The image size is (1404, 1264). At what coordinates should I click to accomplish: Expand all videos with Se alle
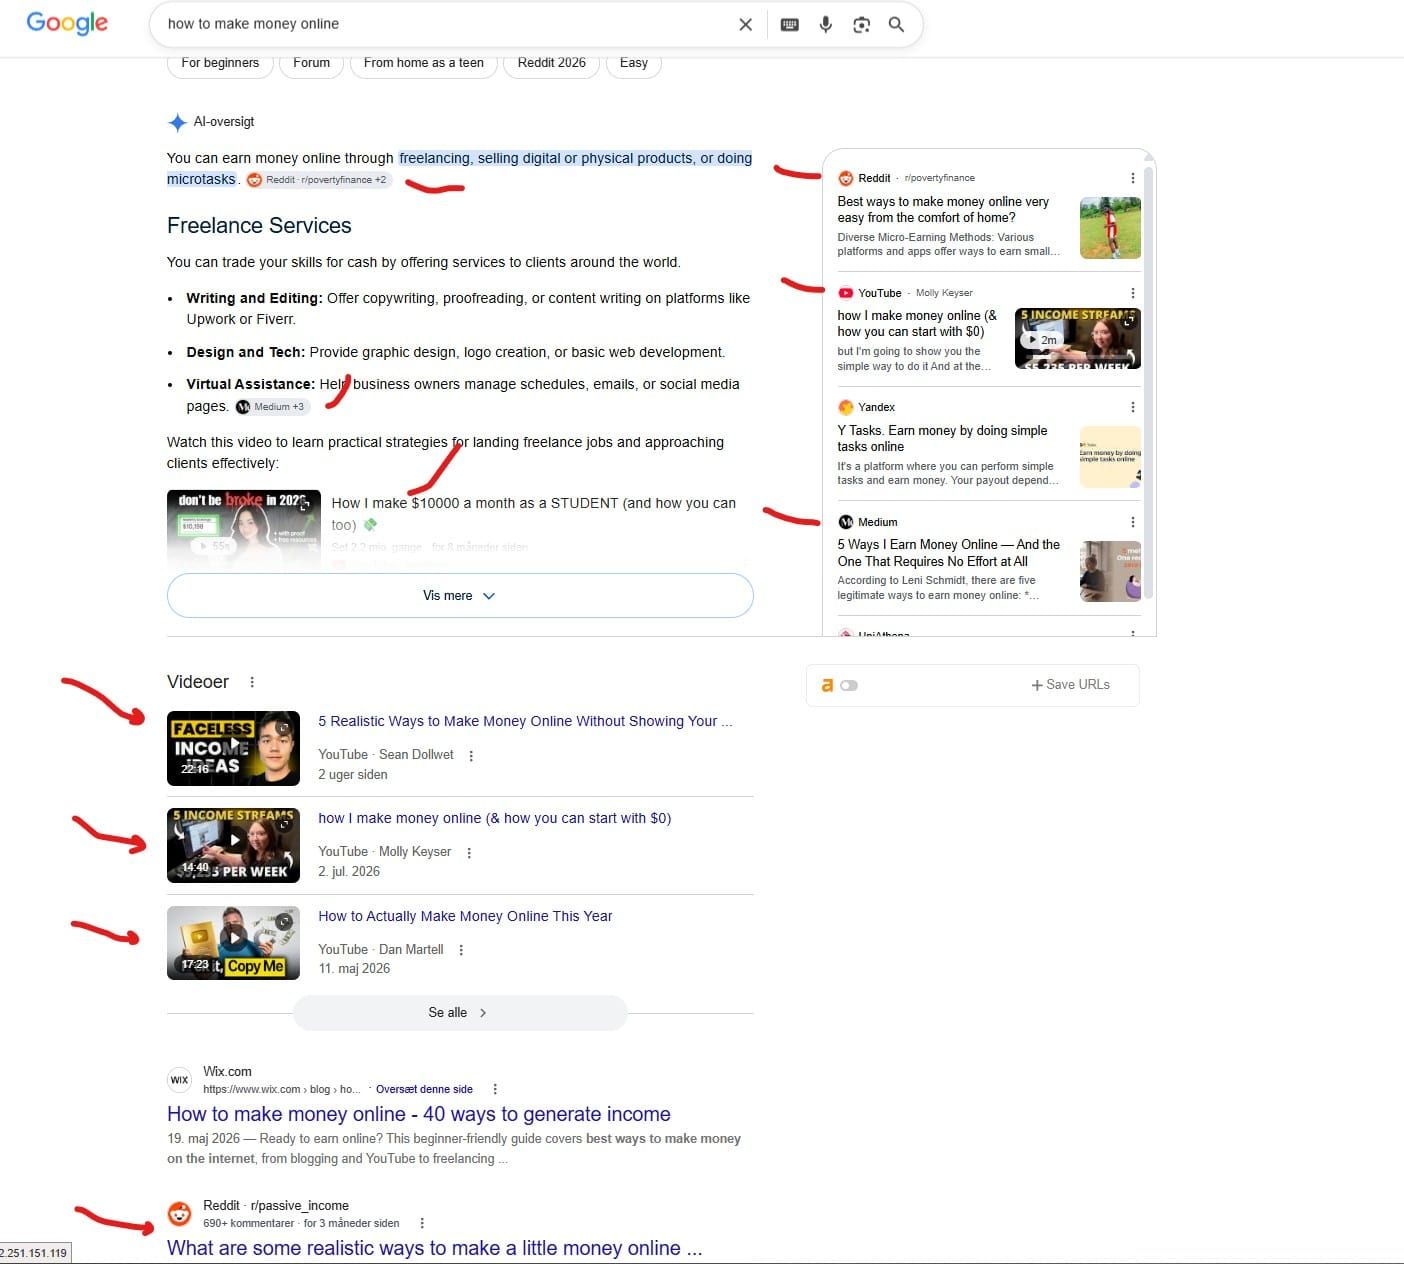coord(460,1013)
